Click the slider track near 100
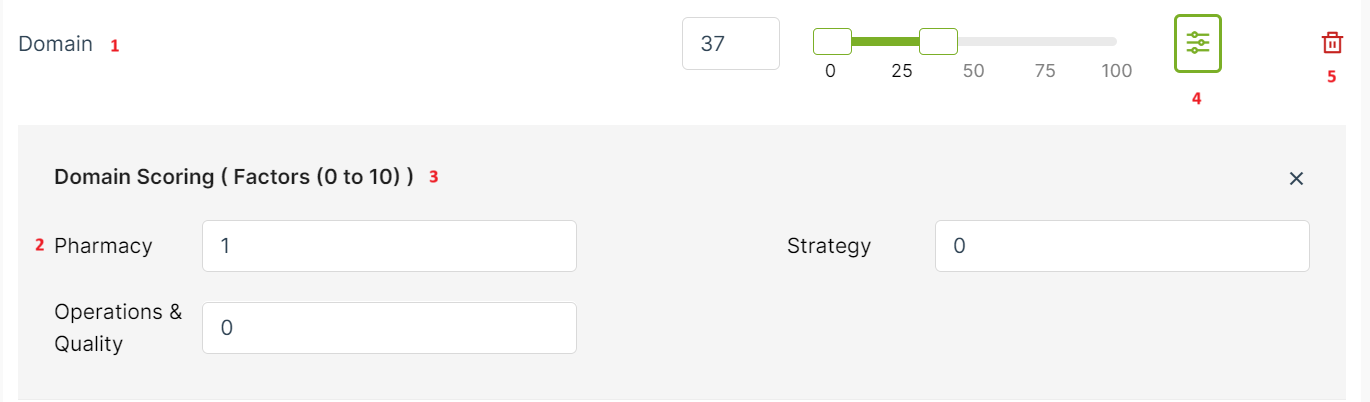The width and height of the screenshot is (1370, 402). 1112,41
